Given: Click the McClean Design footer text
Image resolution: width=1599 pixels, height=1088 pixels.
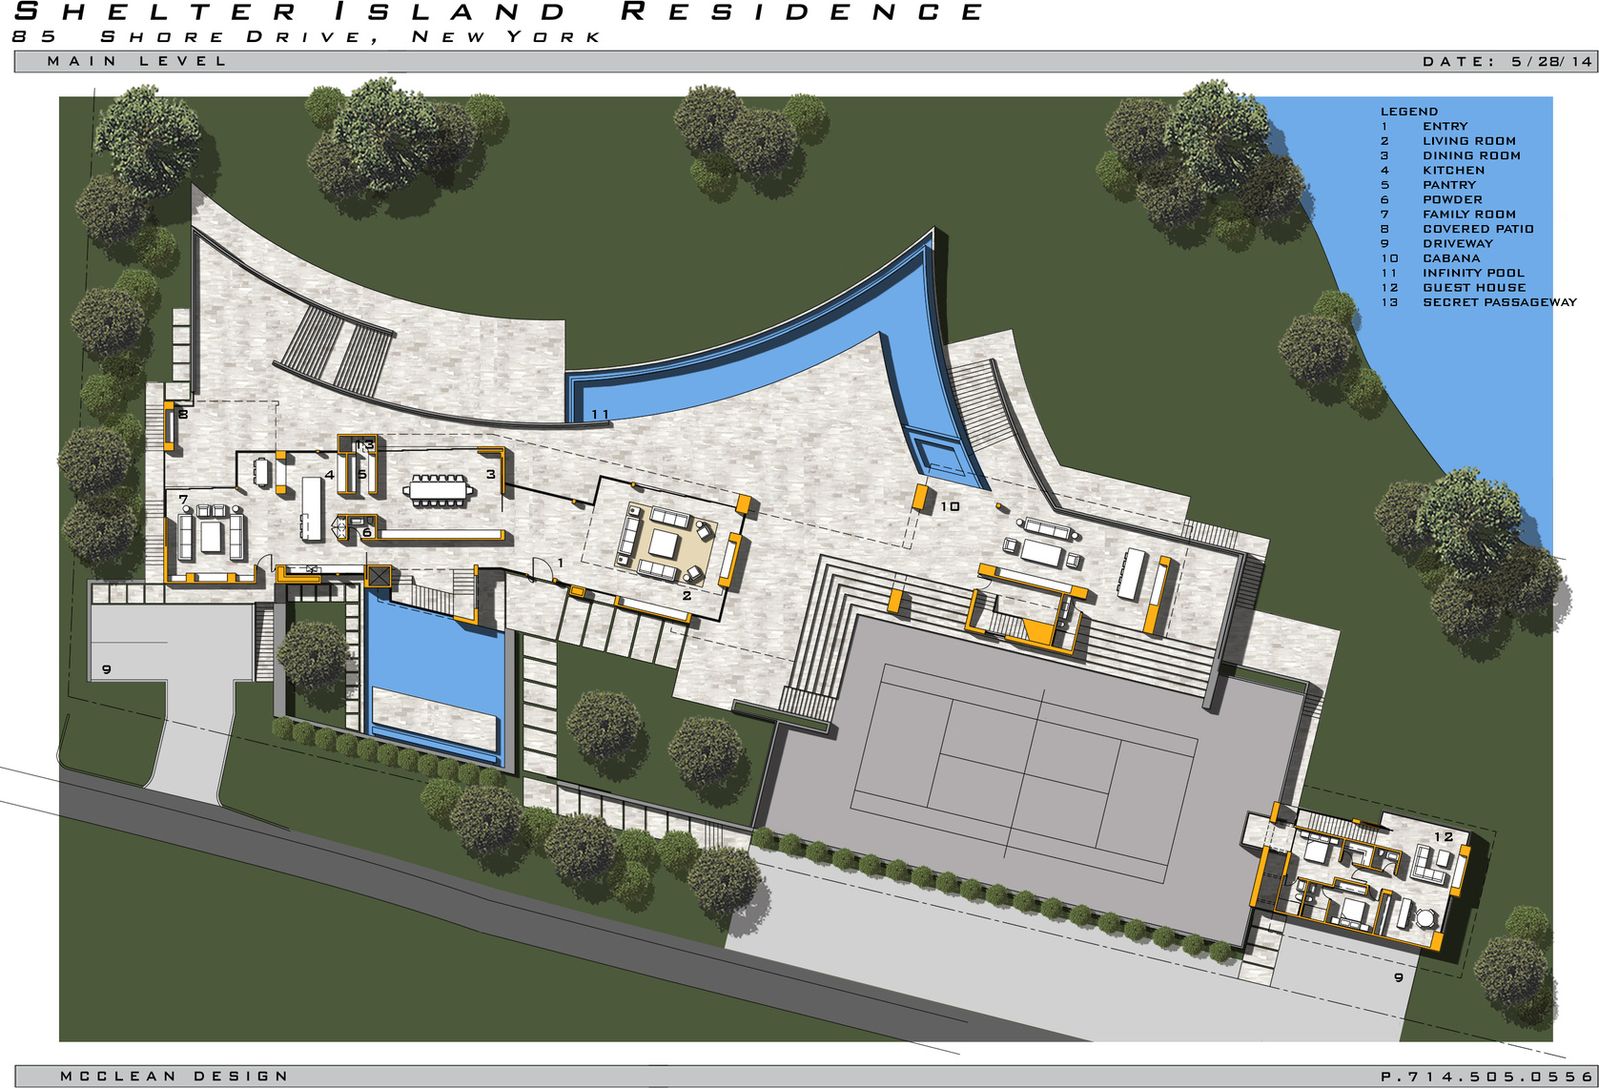Looking at the screenshot, I should 174,1076.
